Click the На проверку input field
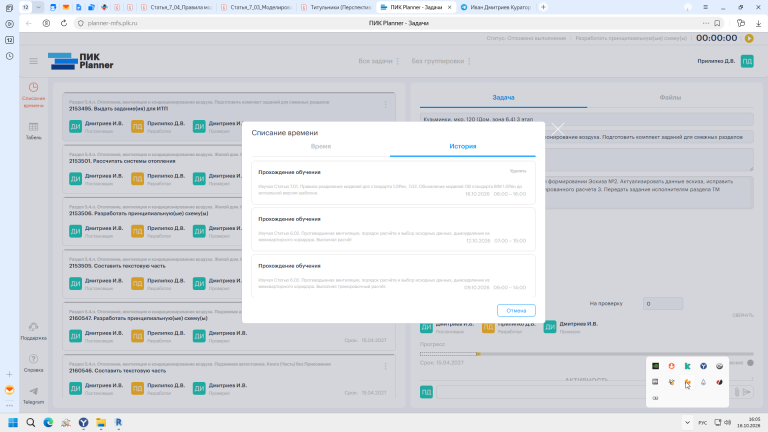The width and height of the screenshot is (768, 432). tap(663, 304)
